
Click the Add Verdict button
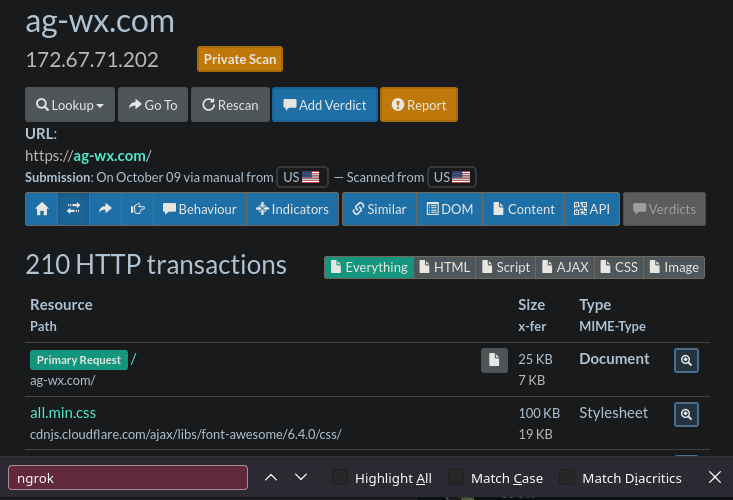pyautogui.click(x=324, y=105)
